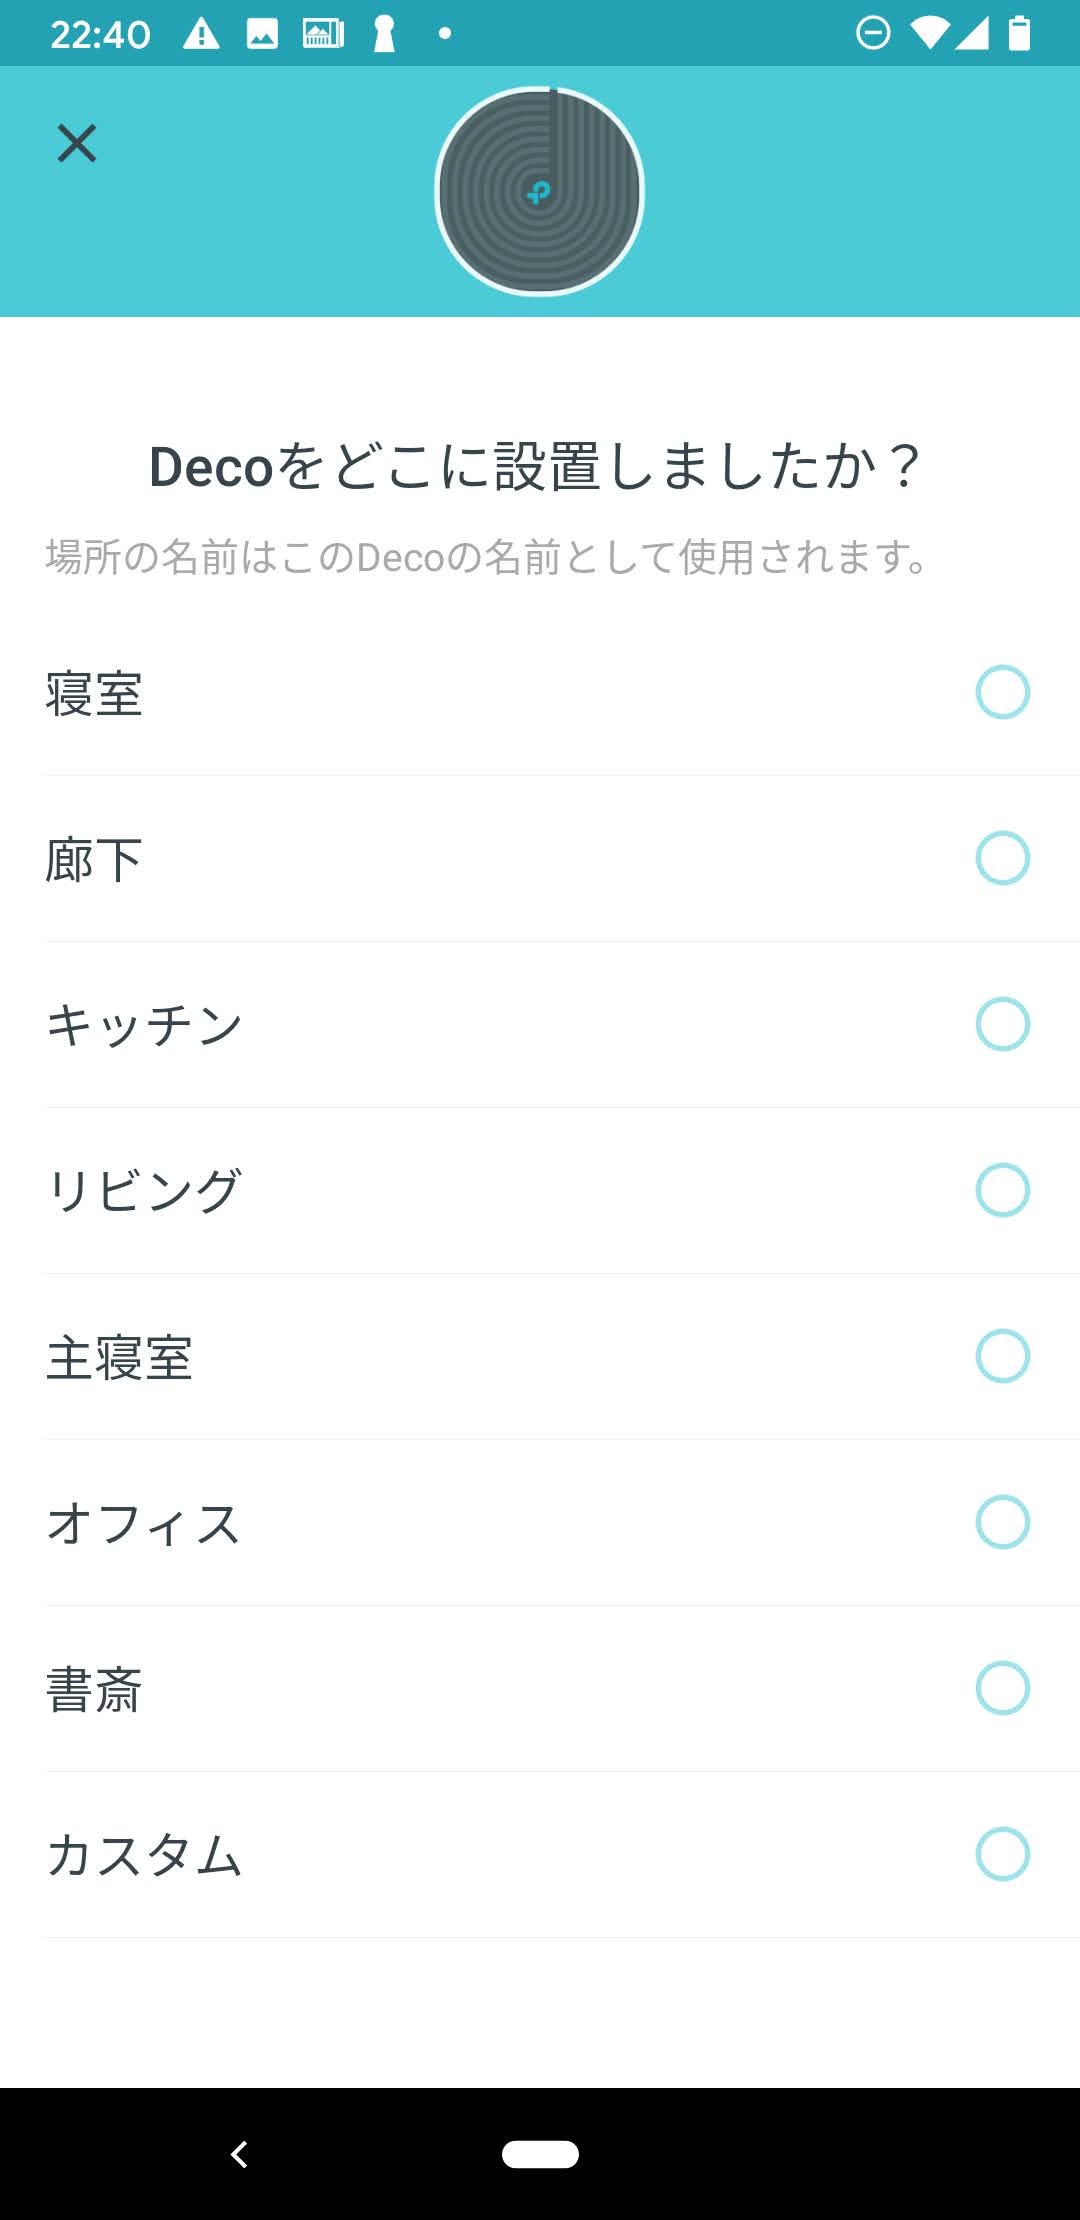1080x2220 pixels.
Task: Tap the カスタム option label
Action: coord(145,1856)
